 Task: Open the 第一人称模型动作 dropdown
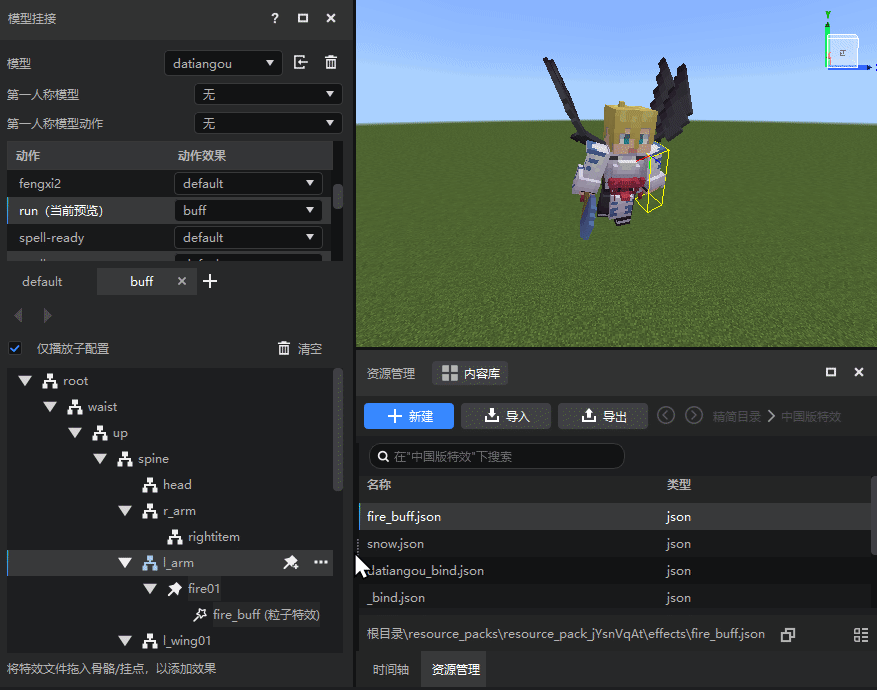click(x=268, y=123)
